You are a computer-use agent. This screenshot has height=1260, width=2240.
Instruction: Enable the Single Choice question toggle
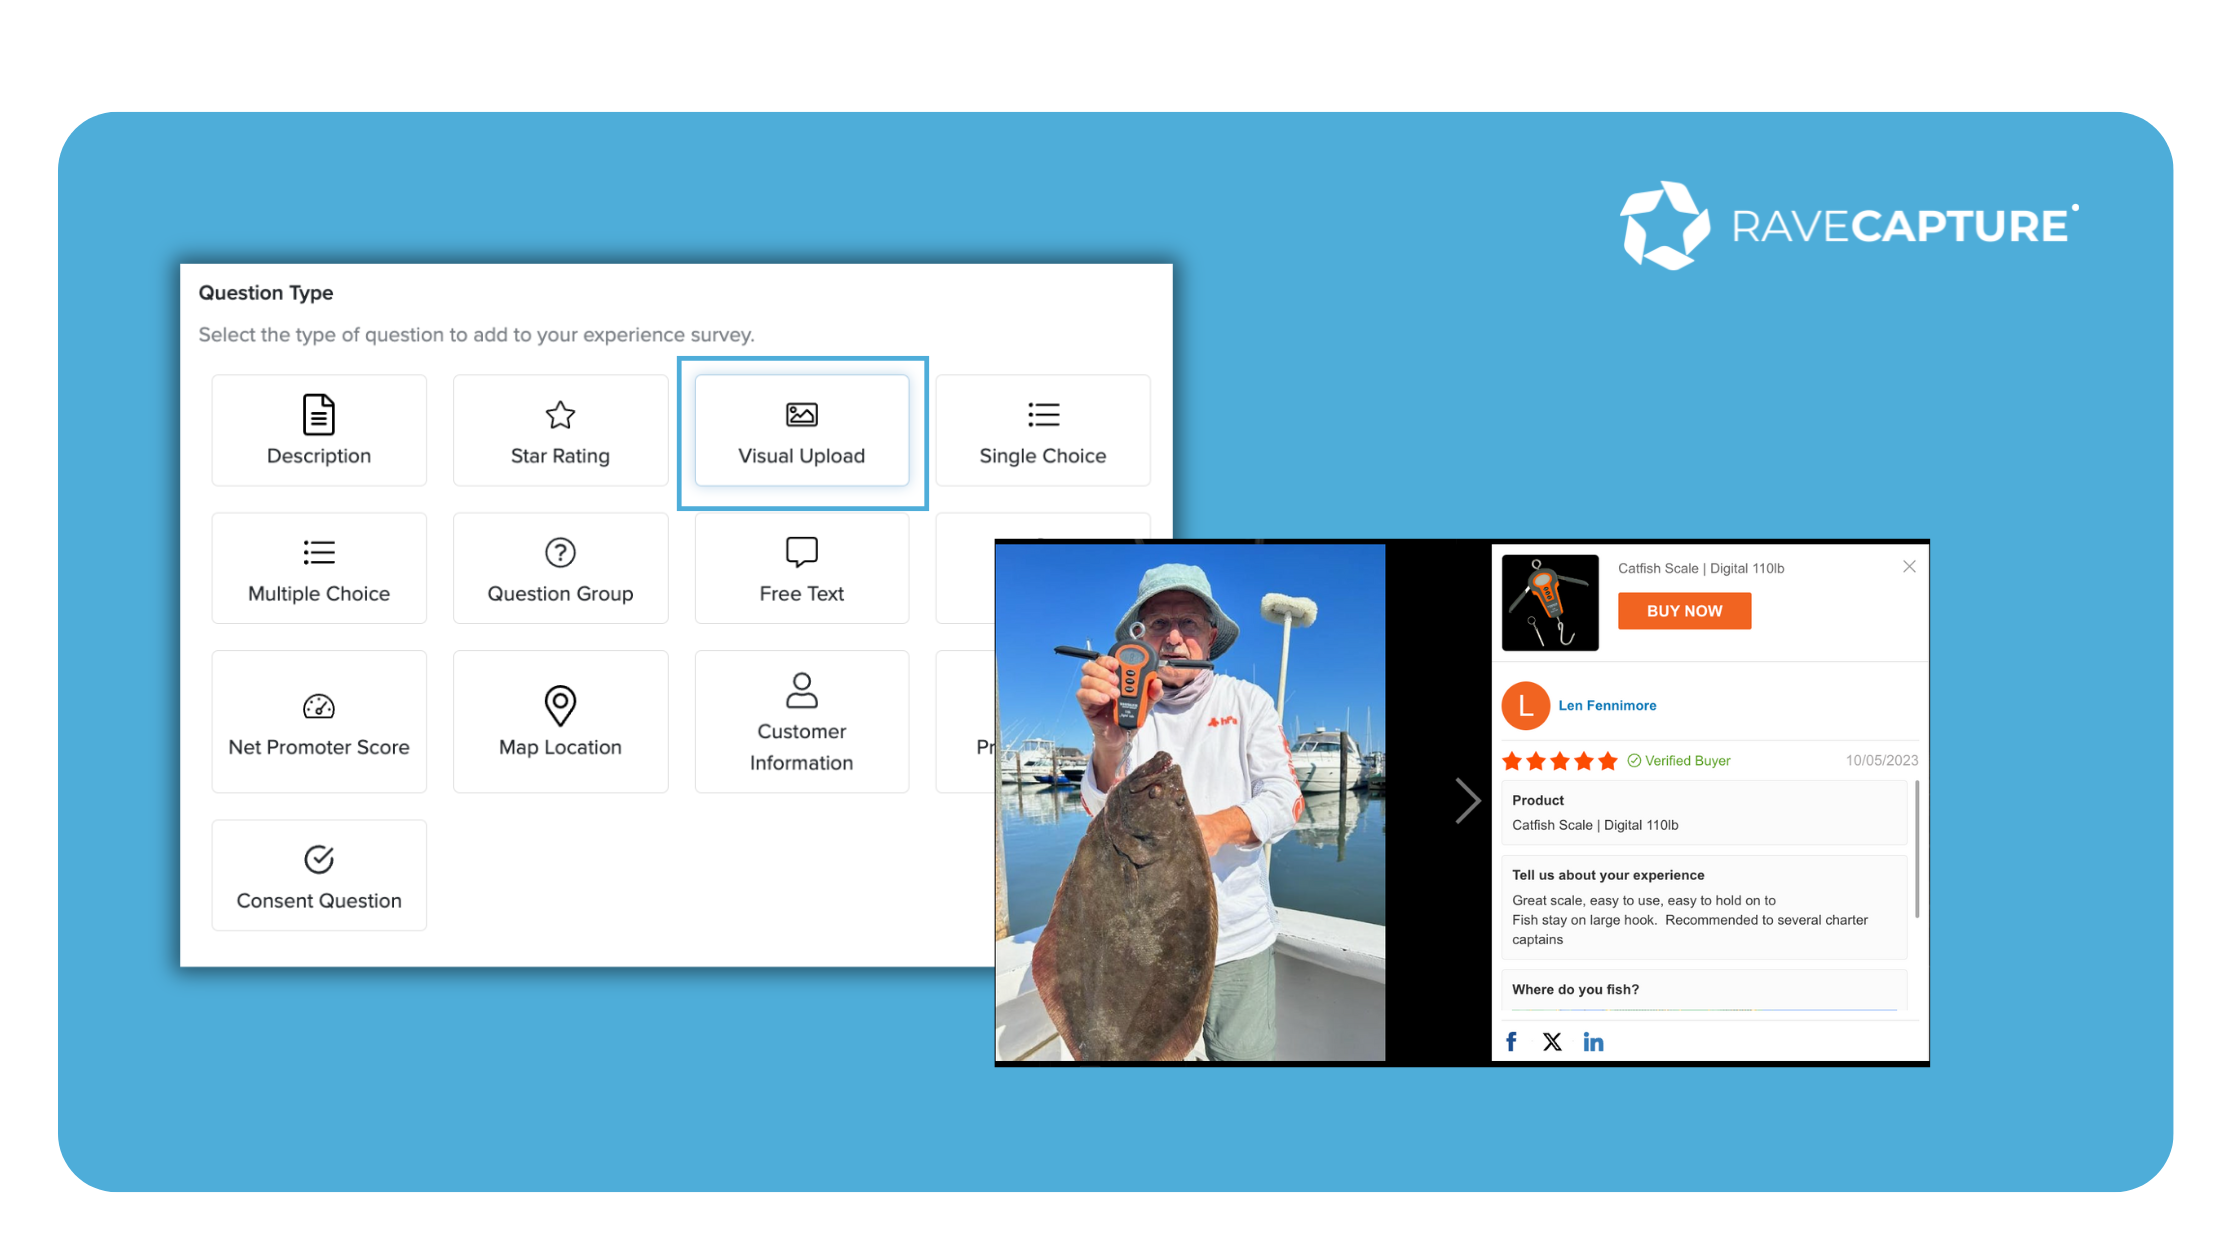(x=1043, y=431)
